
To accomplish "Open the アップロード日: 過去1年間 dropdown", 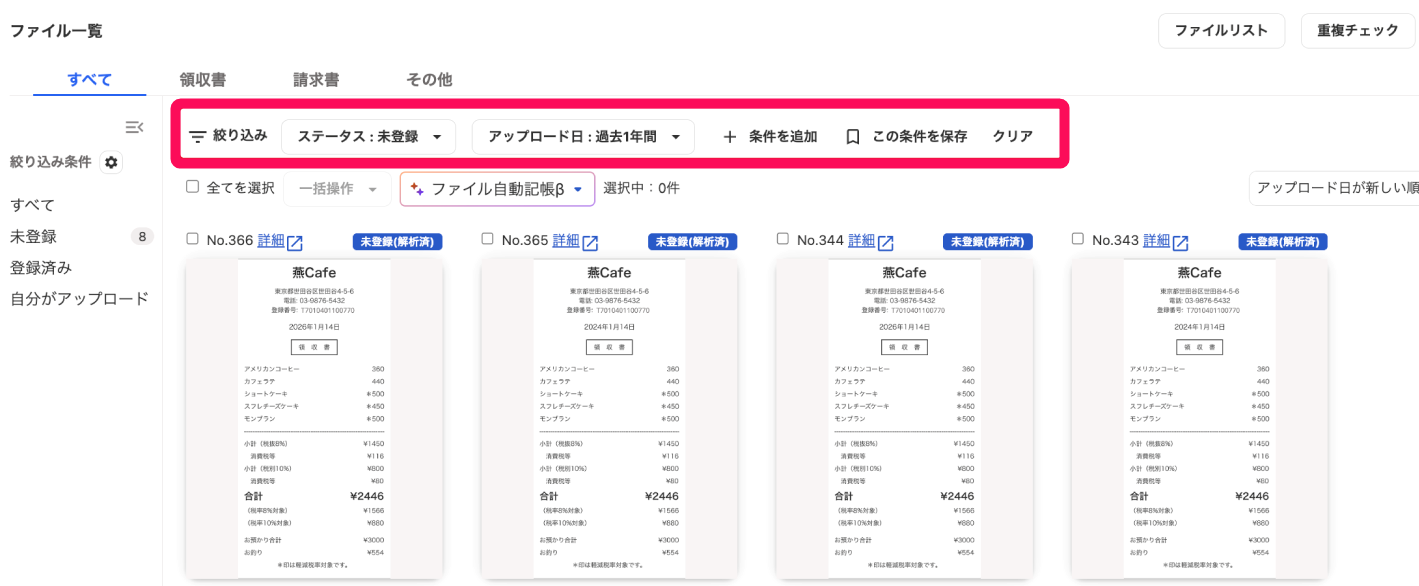I will (x=583, y=137).
